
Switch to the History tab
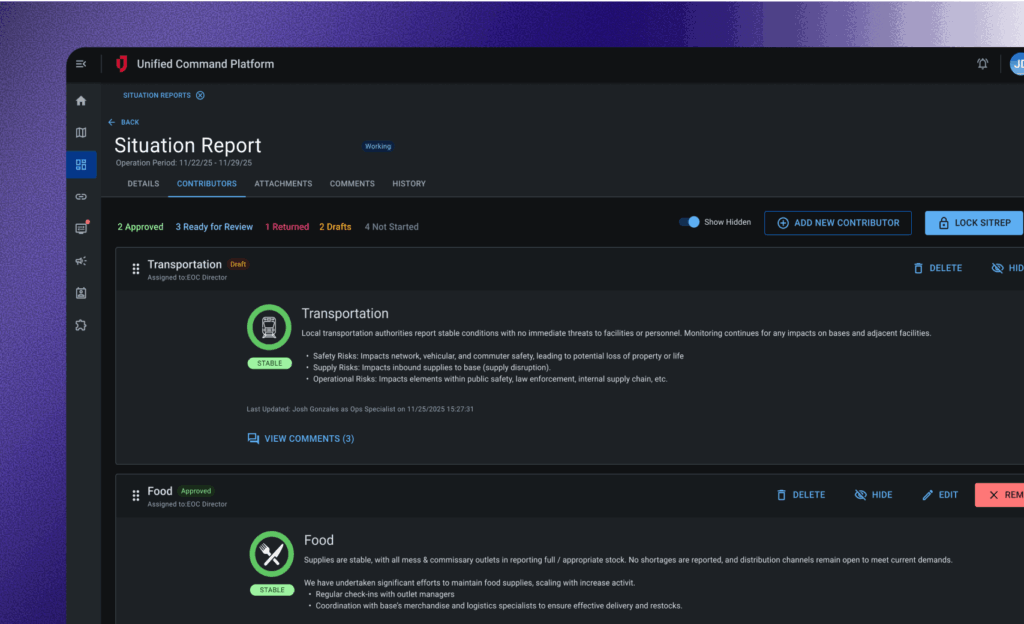click(409, 184)
